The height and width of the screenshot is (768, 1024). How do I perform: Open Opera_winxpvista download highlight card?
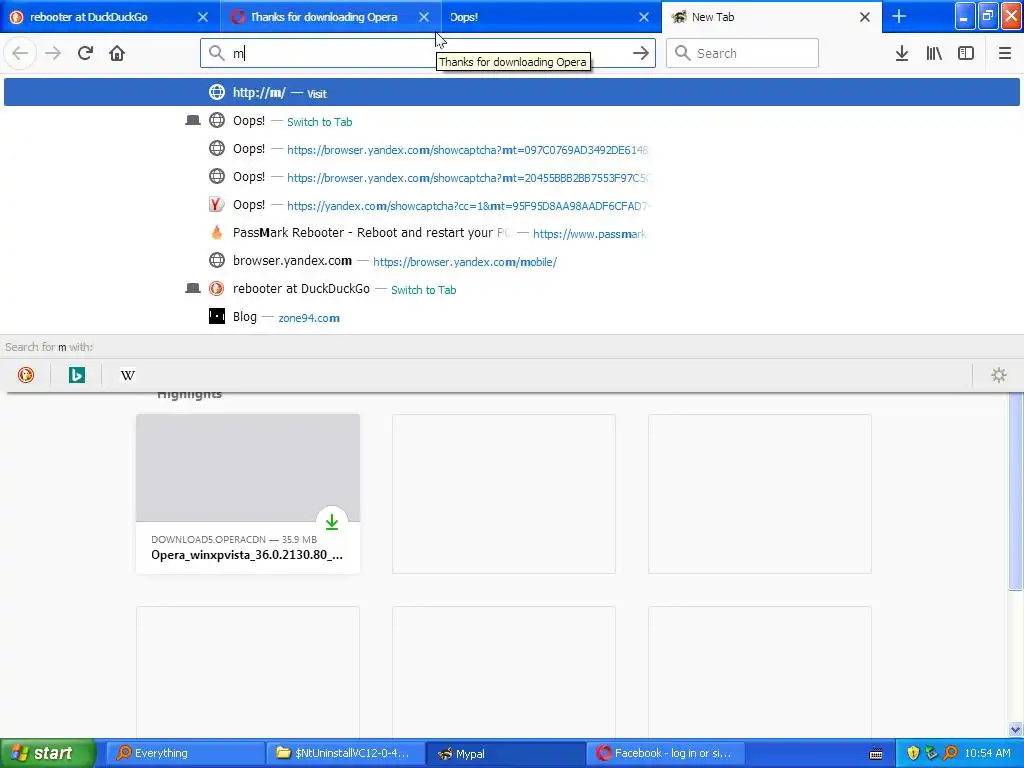pos(248,494)
